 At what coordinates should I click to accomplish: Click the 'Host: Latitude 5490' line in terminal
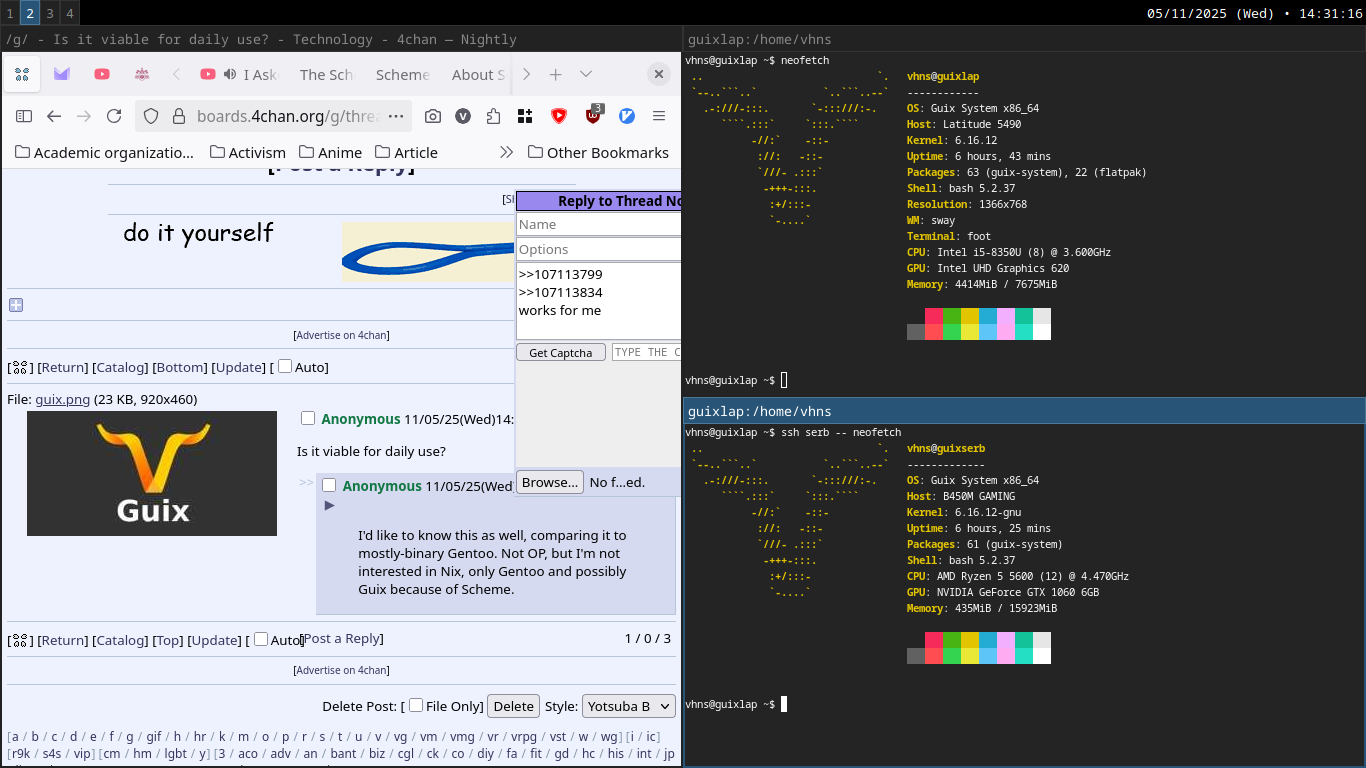[x=964, y=124]
